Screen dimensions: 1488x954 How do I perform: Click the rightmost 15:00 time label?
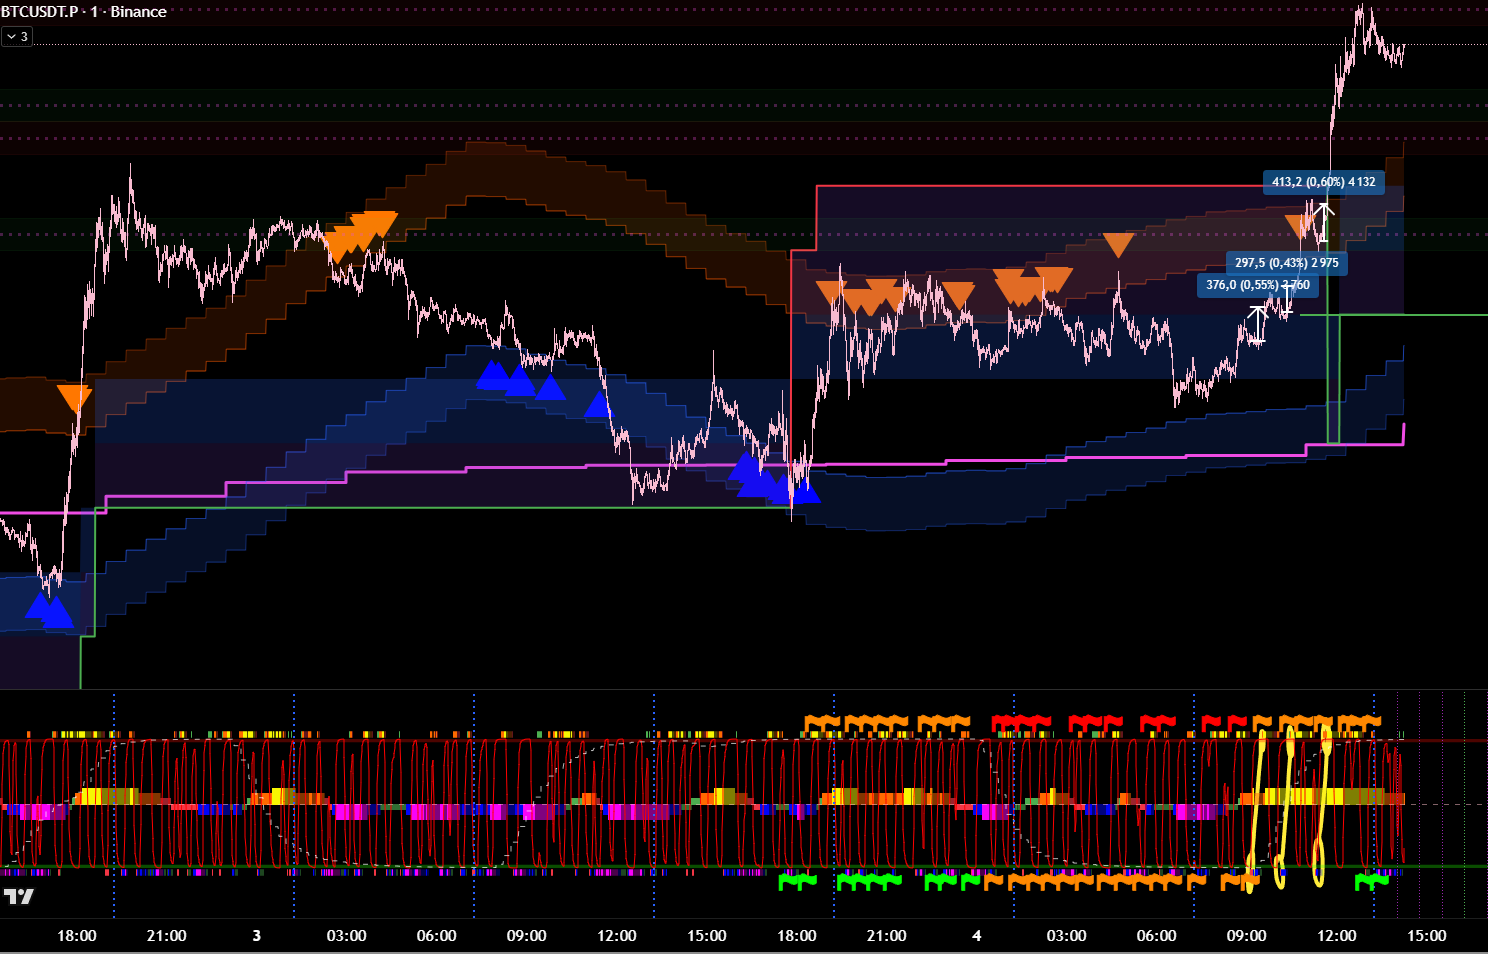[1426, 936]
